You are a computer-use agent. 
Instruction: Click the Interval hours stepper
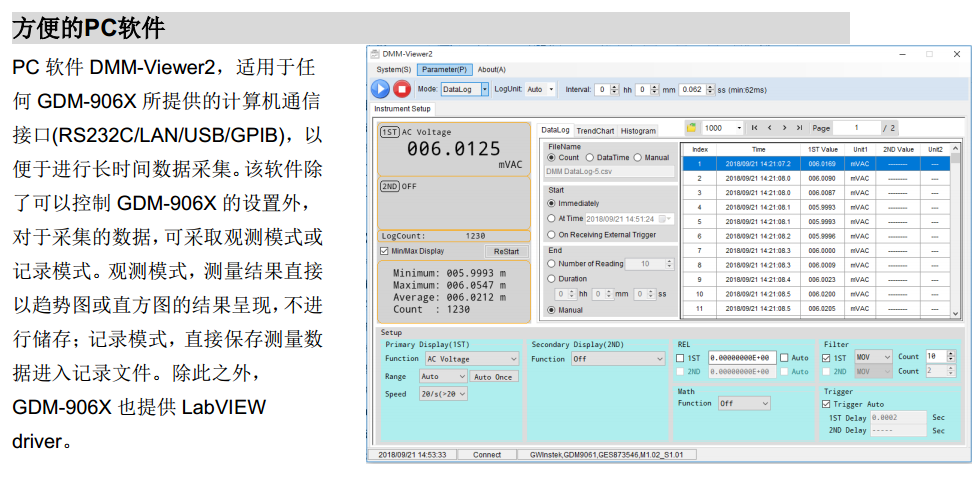pyautogui.click(x=615, y=89)
